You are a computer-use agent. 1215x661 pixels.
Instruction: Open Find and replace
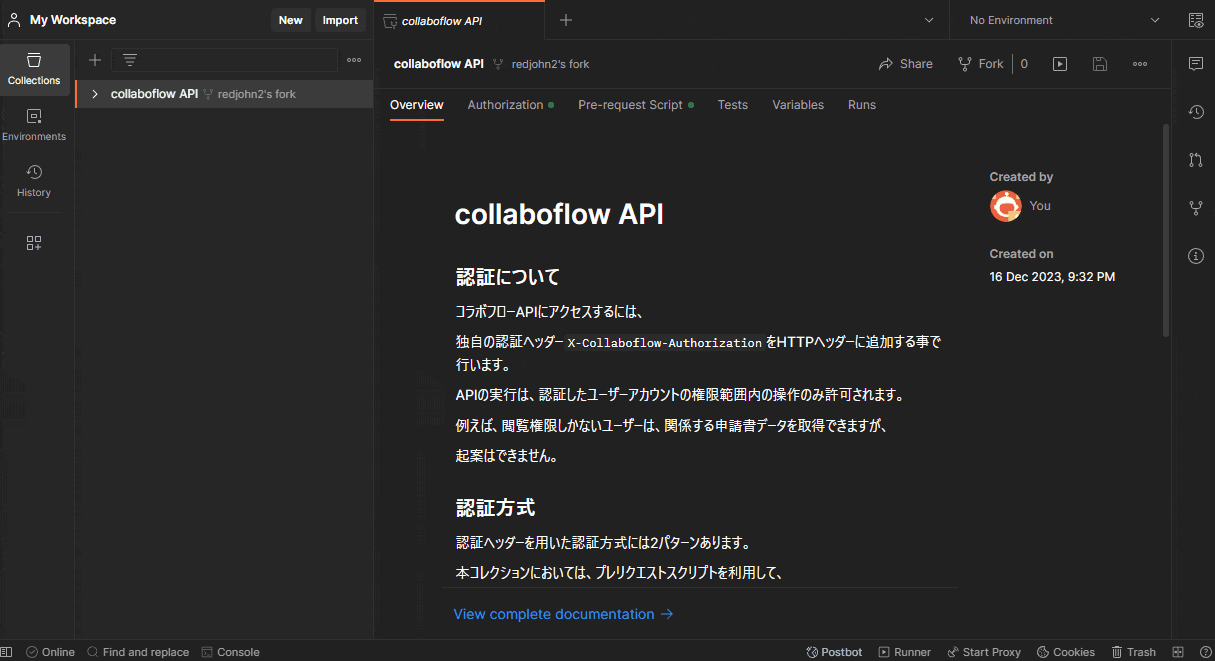[138, 652]
